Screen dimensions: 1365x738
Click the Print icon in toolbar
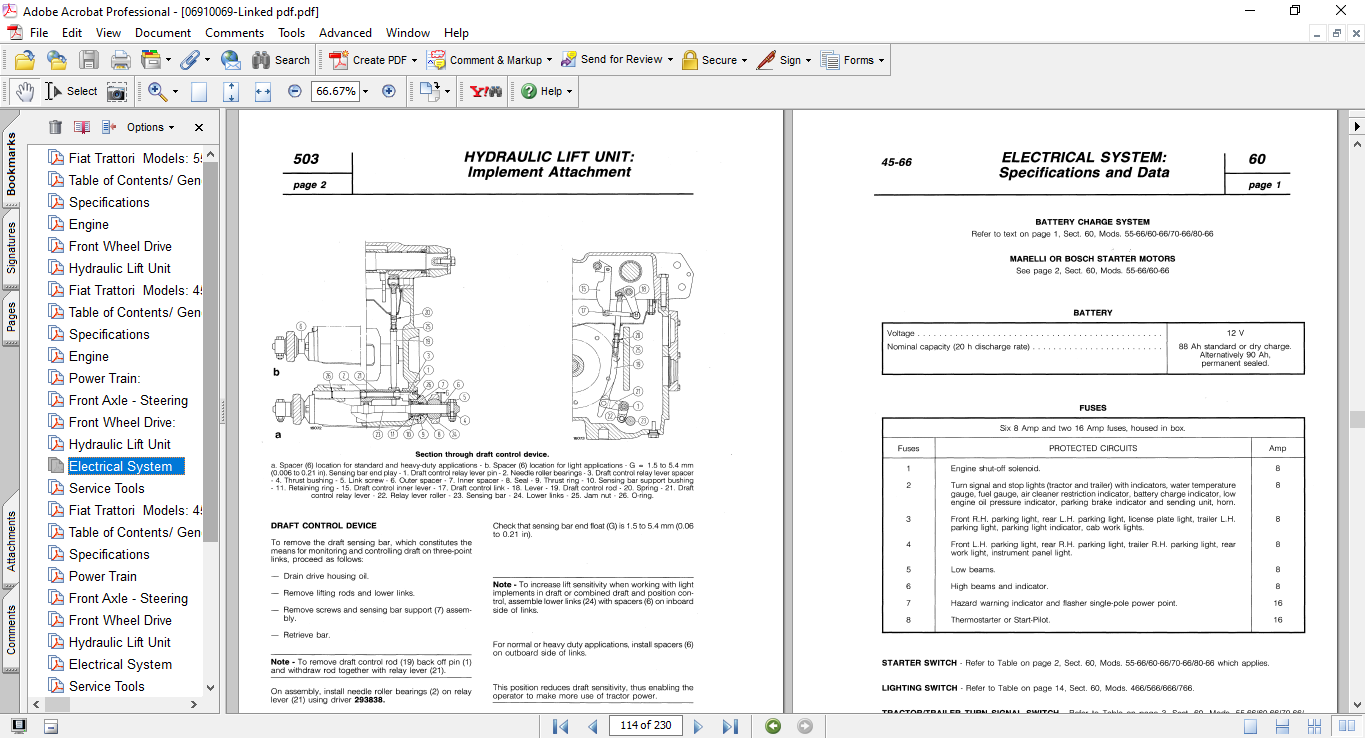point(120,60)
